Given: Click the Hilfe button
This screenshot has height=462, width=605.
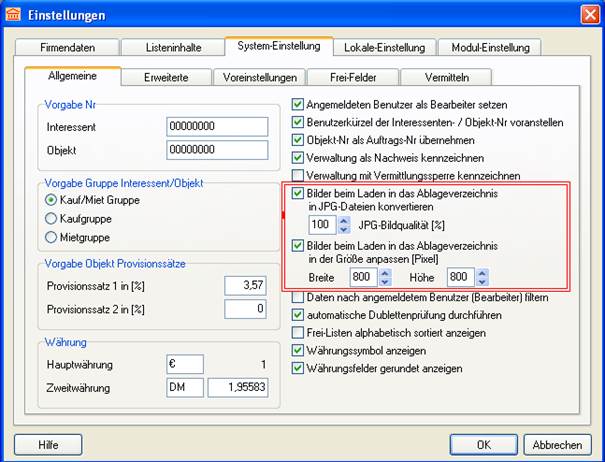Looking at the screenshot, I should point(48,445).
